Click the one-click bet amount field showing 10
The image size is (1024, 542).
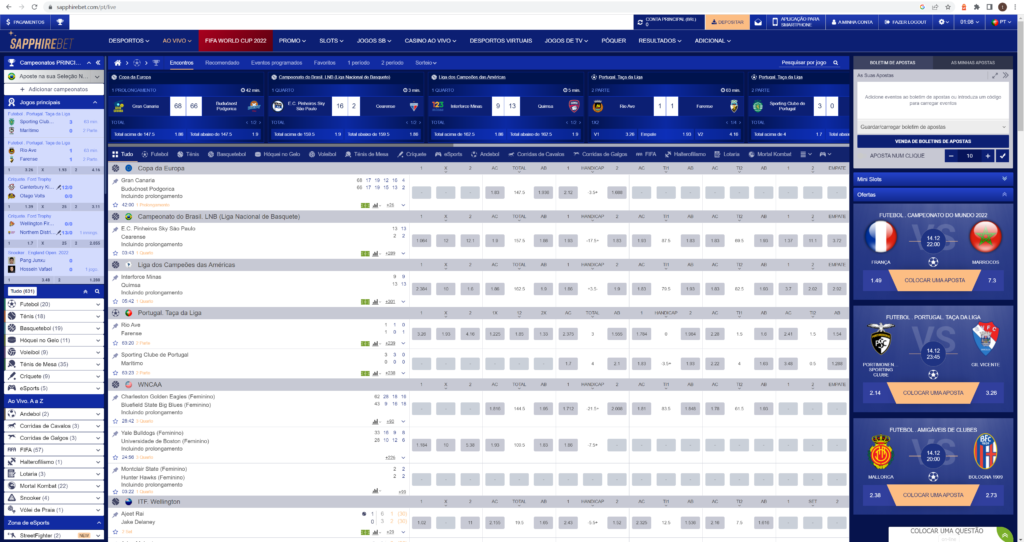(x=969, y=156)
